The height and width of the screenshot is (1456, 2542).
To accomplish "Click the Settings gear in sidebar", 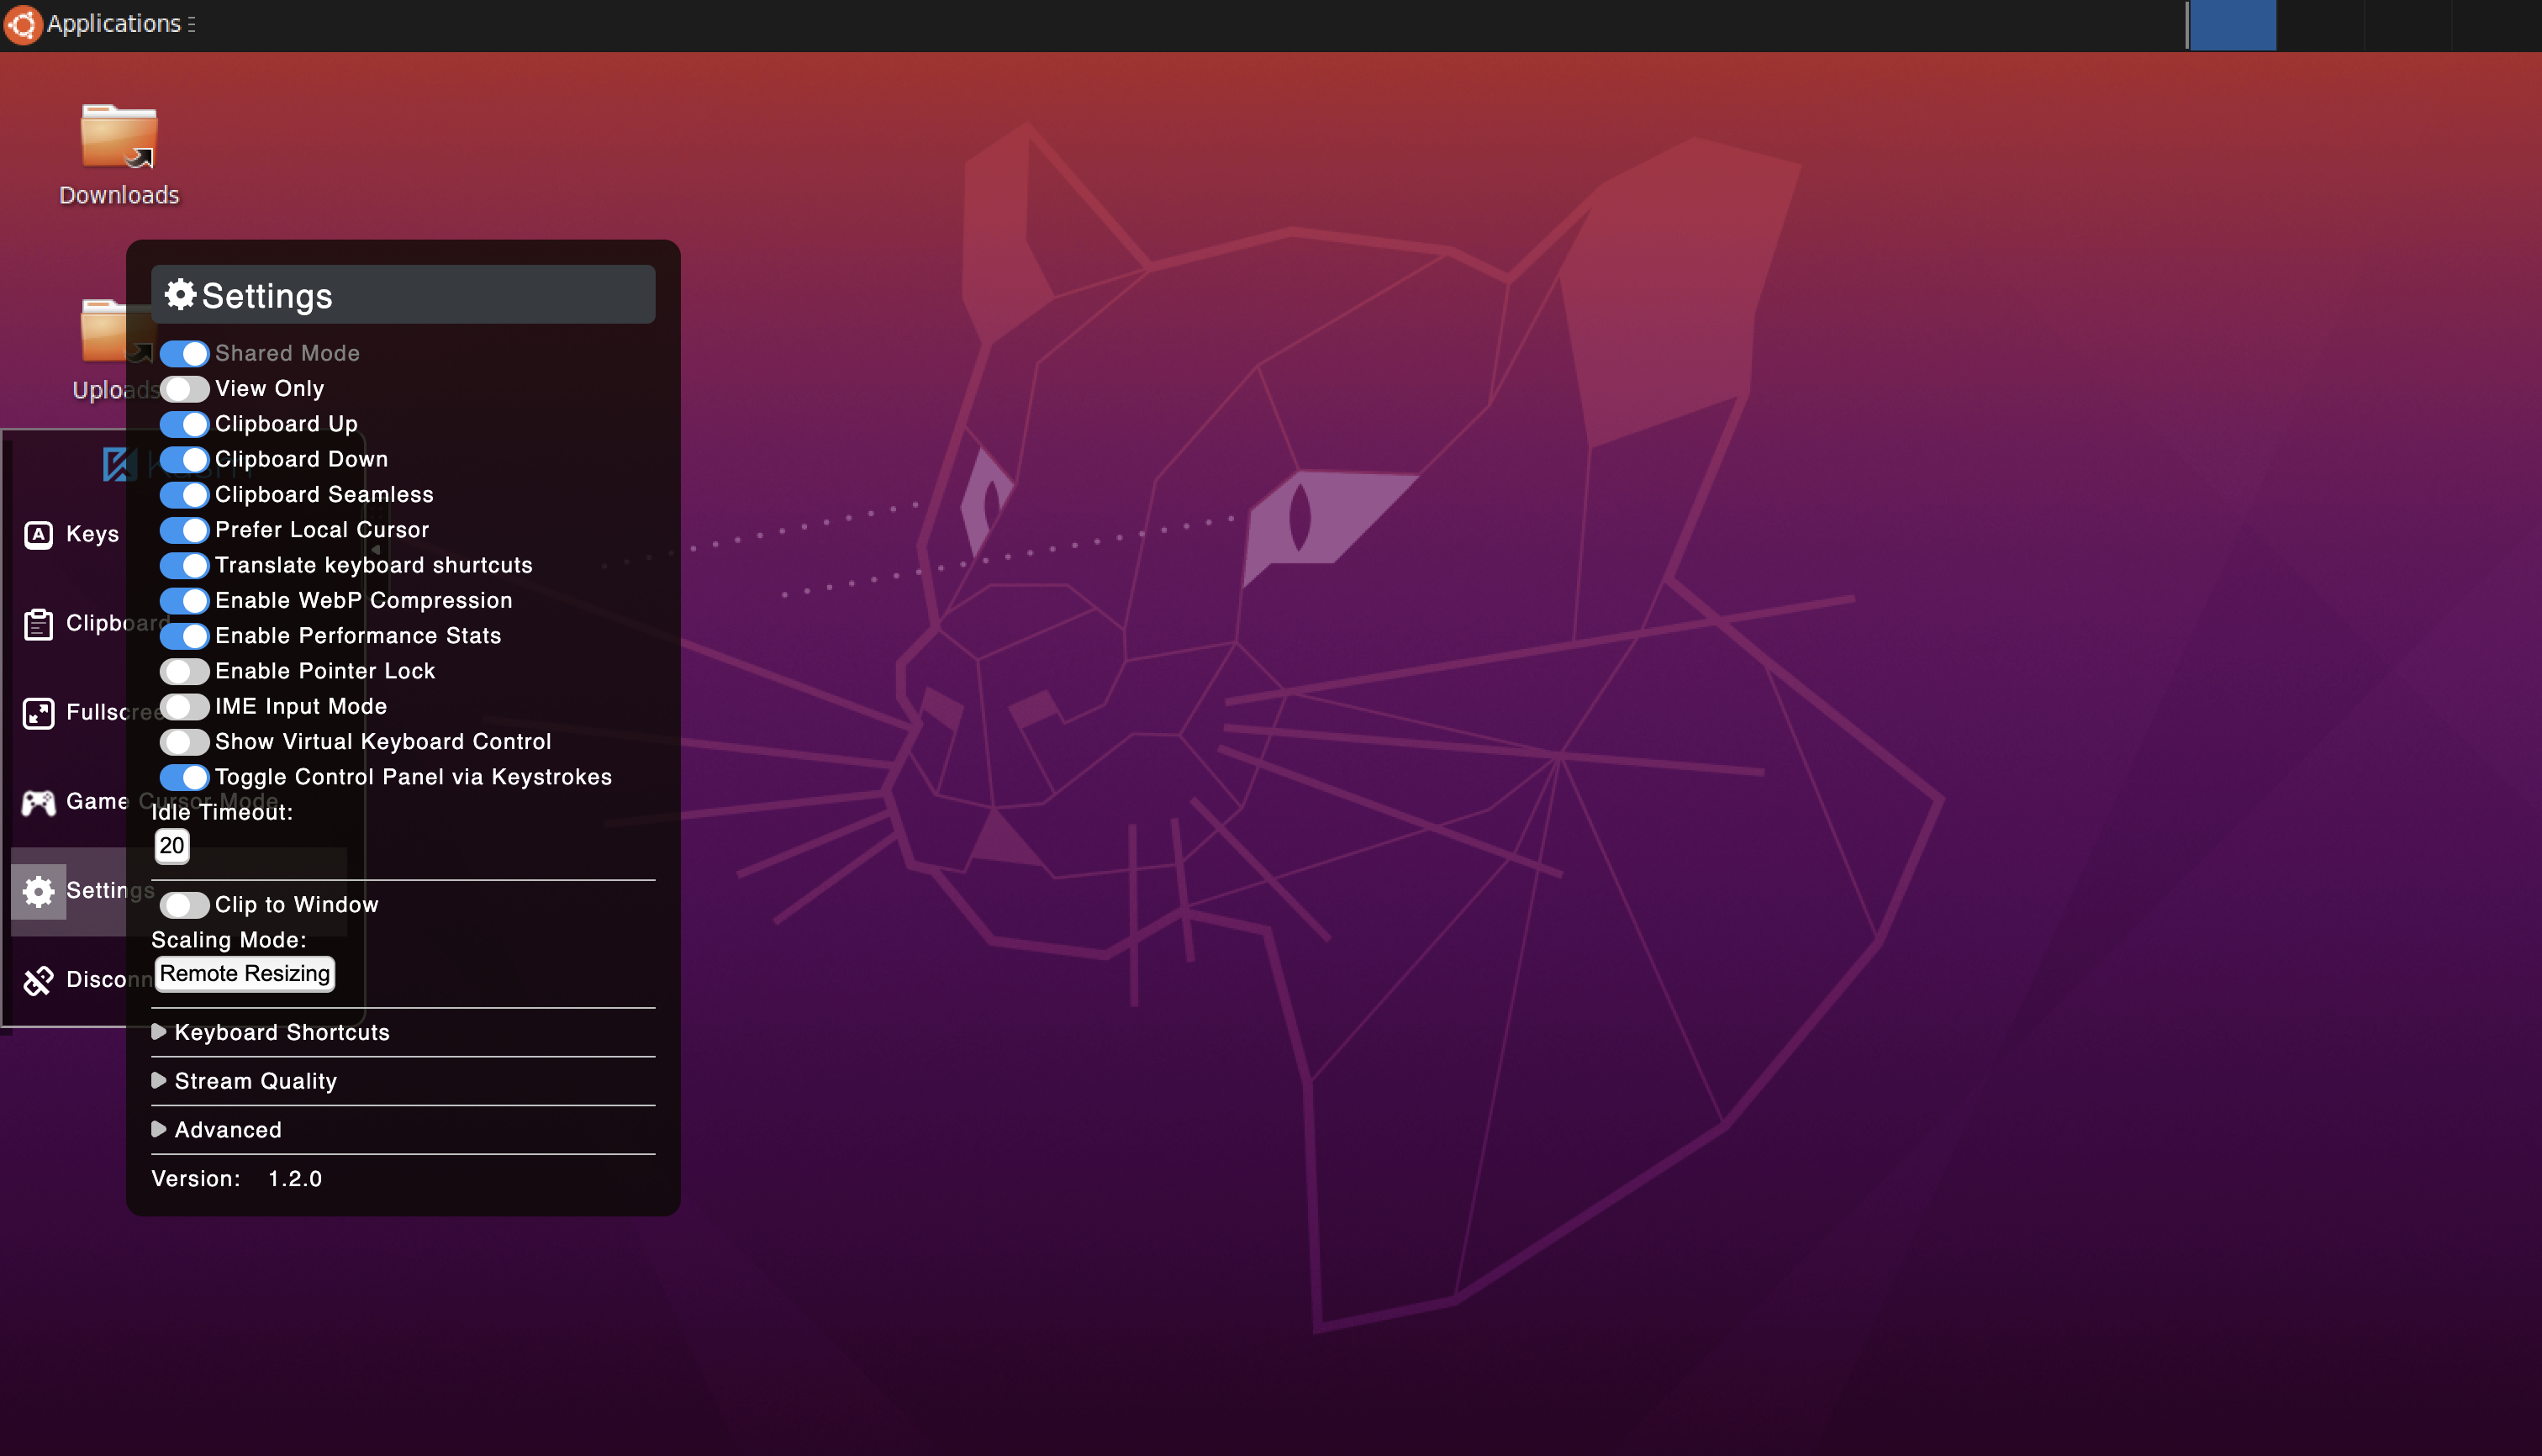I will [x=38, y=890].
